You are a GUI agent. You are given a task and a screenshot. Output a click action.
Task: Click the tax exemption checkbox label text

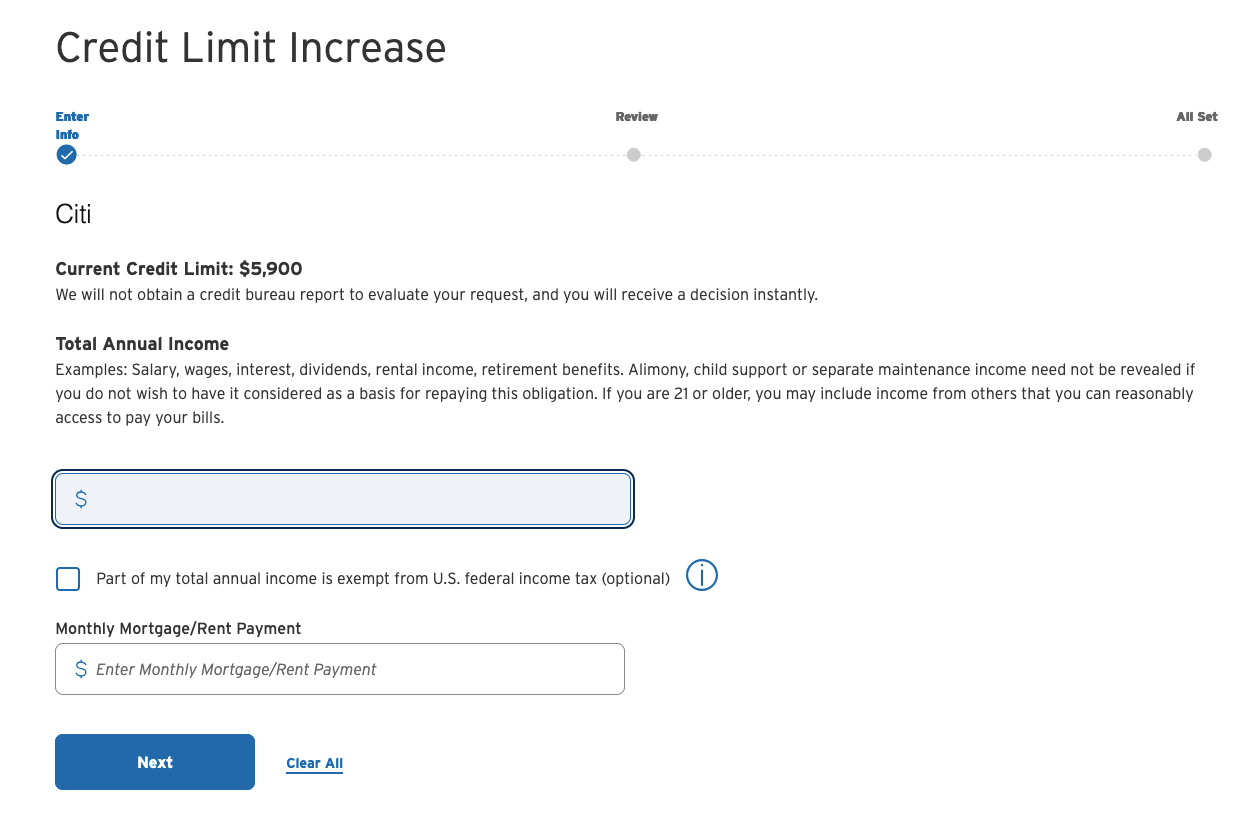coord(382,578)
